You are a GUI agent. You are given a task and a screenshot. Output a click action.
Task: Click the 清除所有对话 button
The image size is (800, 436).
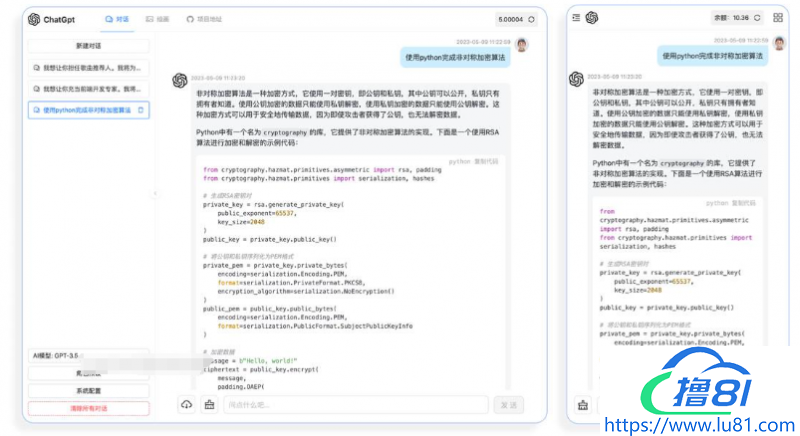pos(88,408)
